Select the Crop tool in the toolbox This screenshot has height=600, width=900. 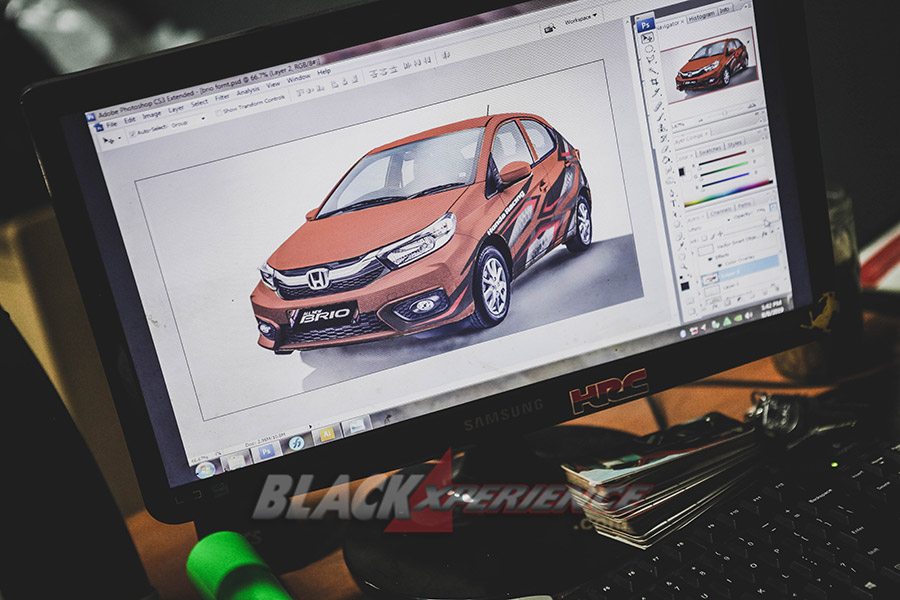coord(654,82)
